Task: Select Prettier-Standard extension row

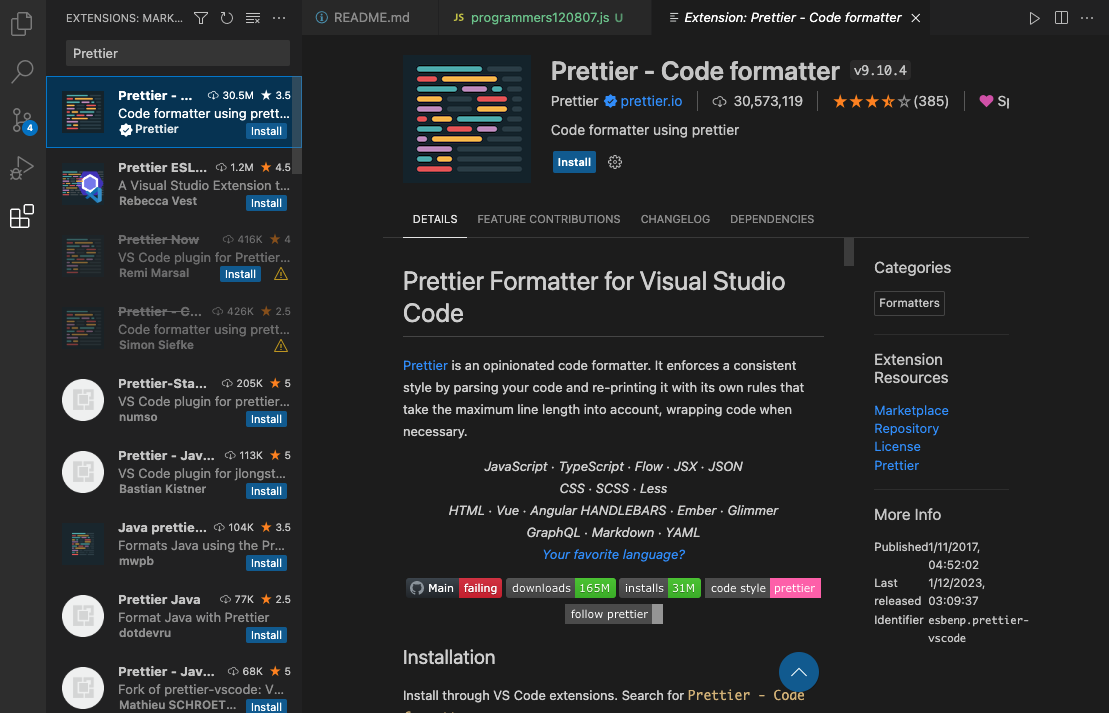Action: (x=174, y=400)
